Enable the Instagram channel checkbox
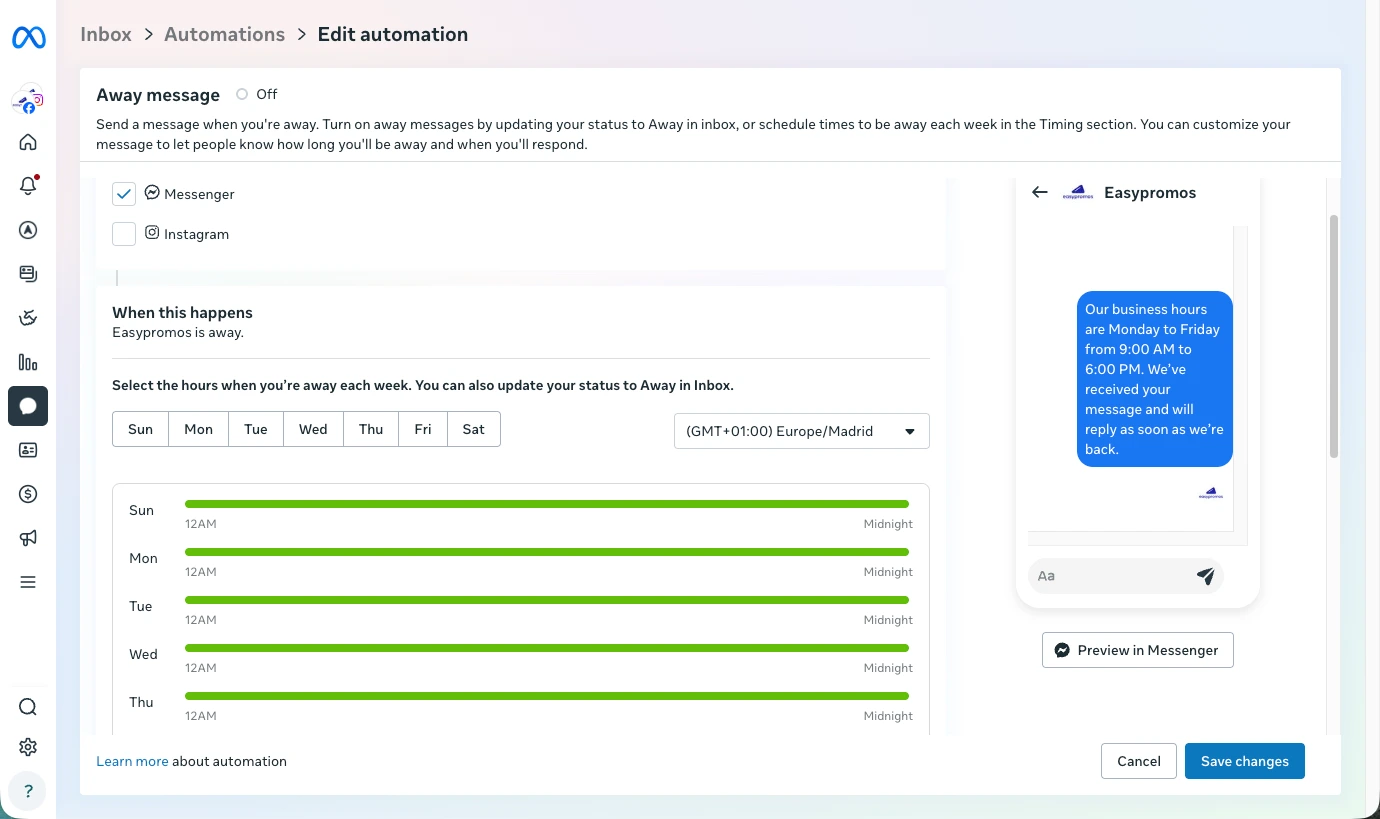1380x819 pixels. point(123,233)
